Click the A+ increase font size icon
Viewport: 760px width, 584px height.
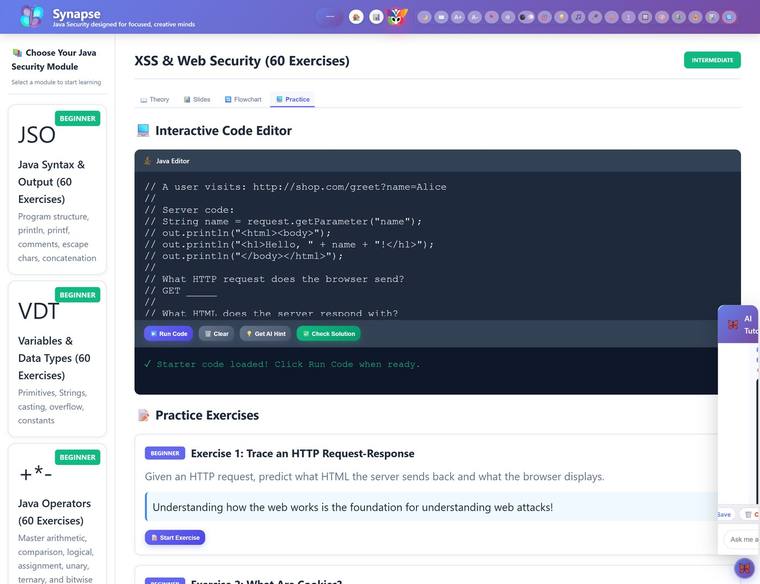point(458,17)
